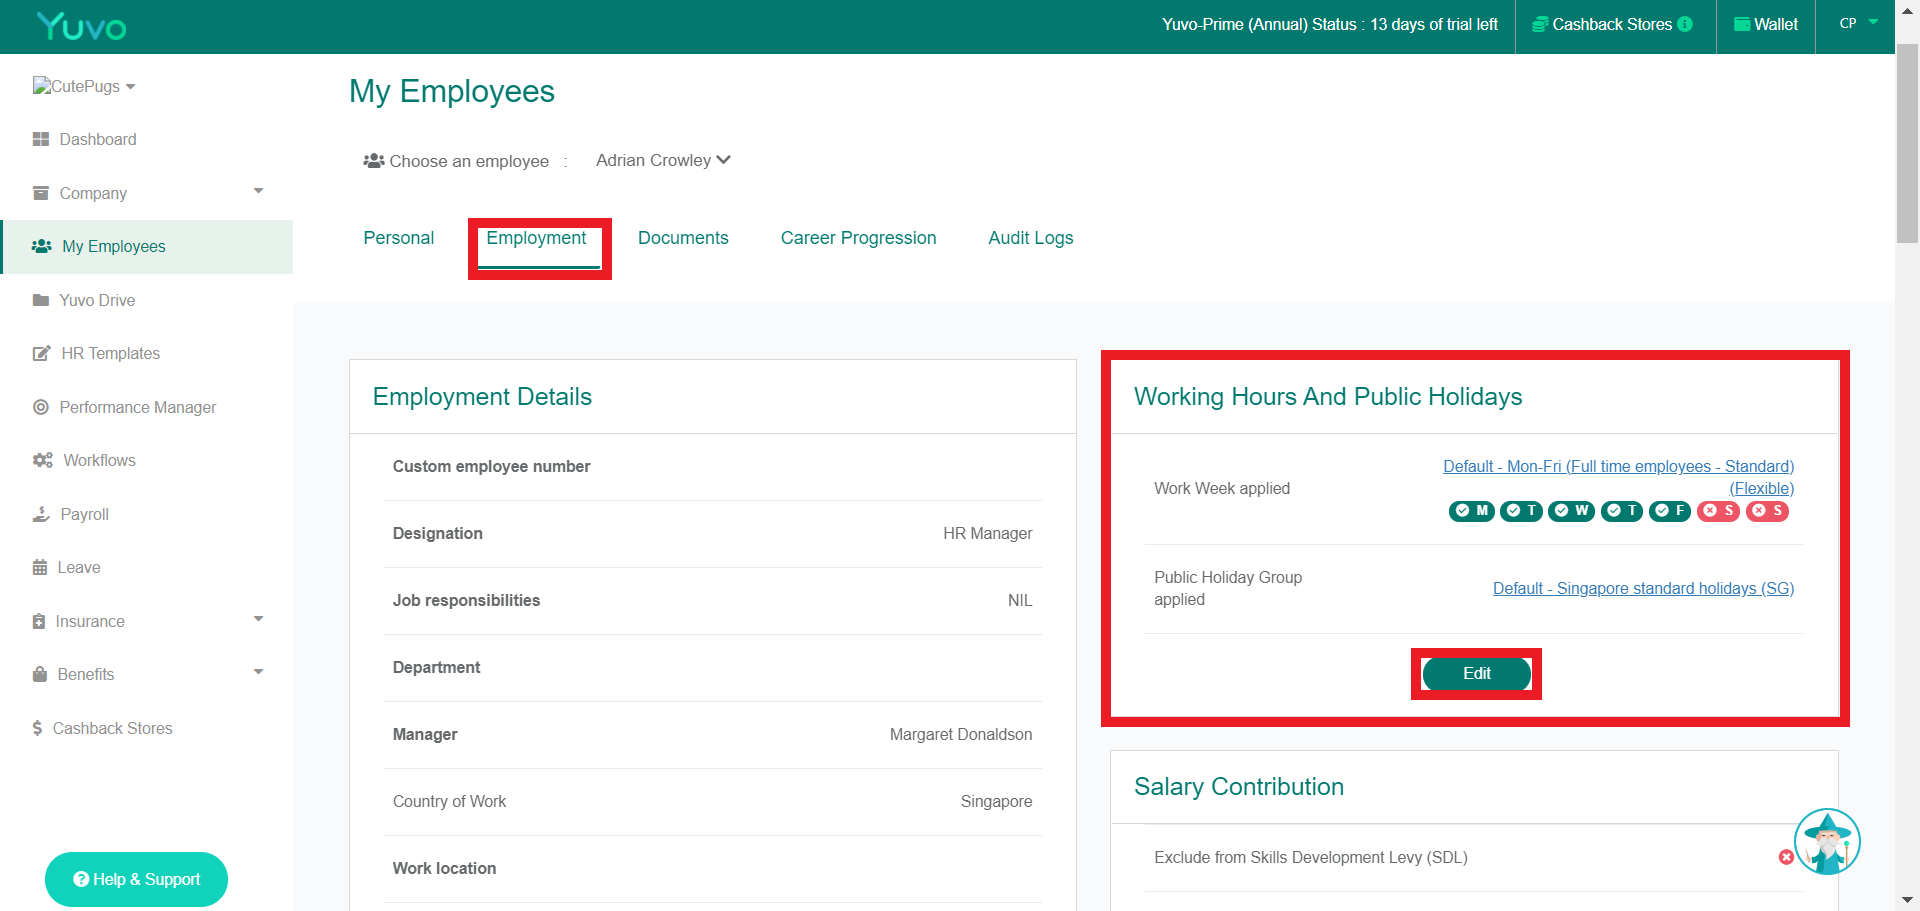Viewport: 1920px width, 911px height.
Task: Expand the Insurance submenu arrow
Action: pyautogui.click(x=258, y=619)
